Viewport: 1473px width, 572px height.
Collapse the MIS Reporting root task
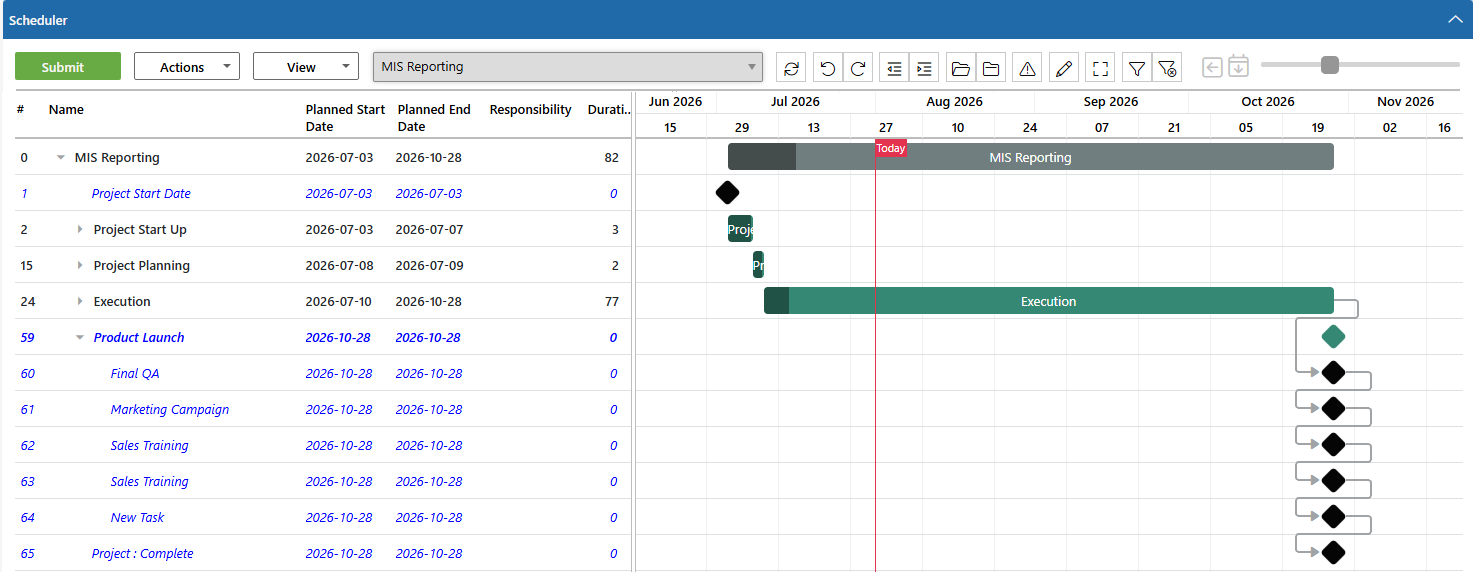(x=61, y=158)
